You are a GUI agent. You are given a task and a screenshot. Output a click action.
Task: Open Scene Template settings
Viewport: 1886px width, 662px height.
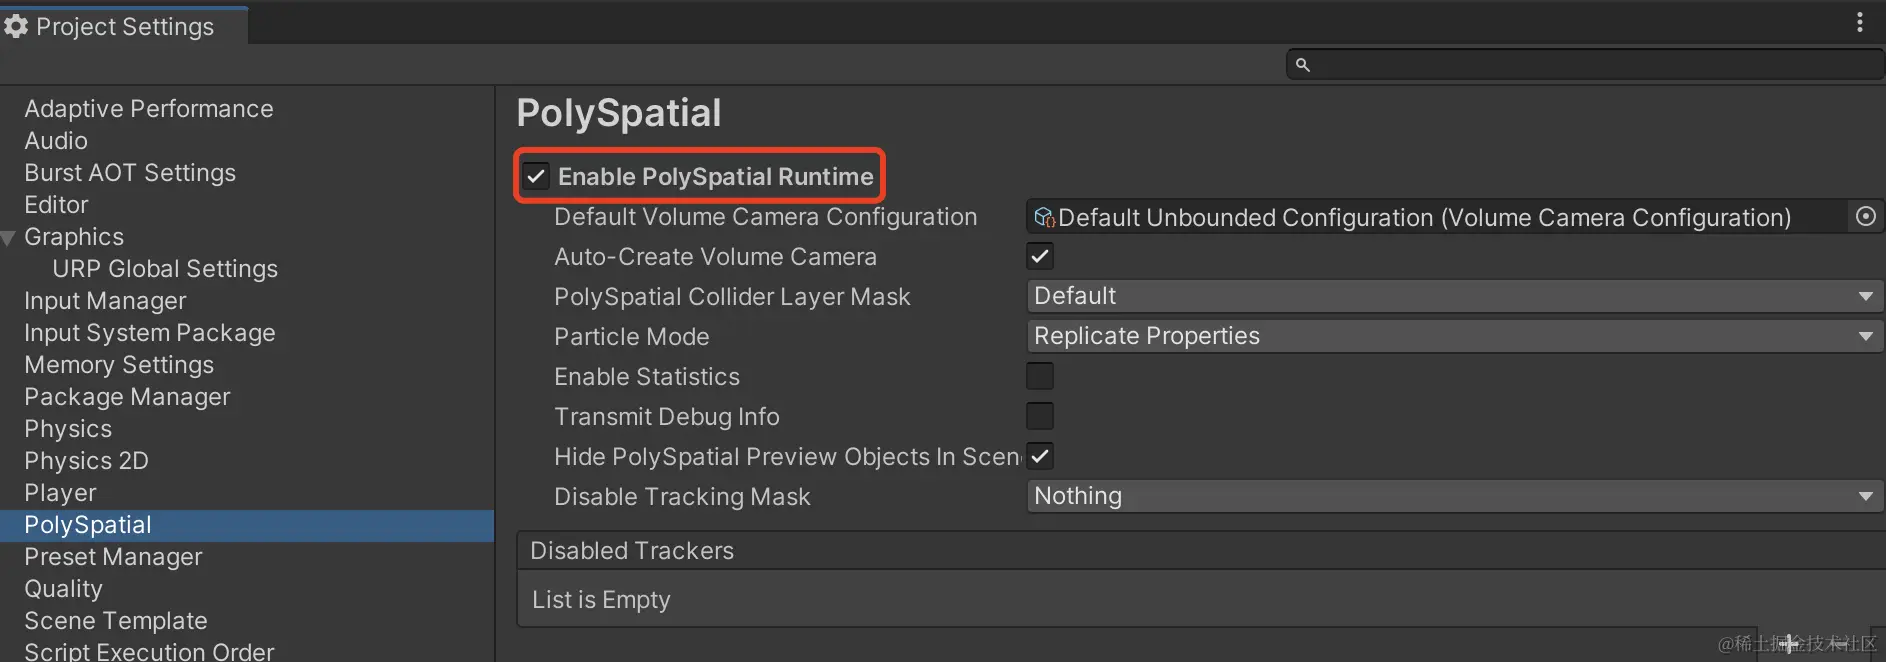(x=116, y=620)
